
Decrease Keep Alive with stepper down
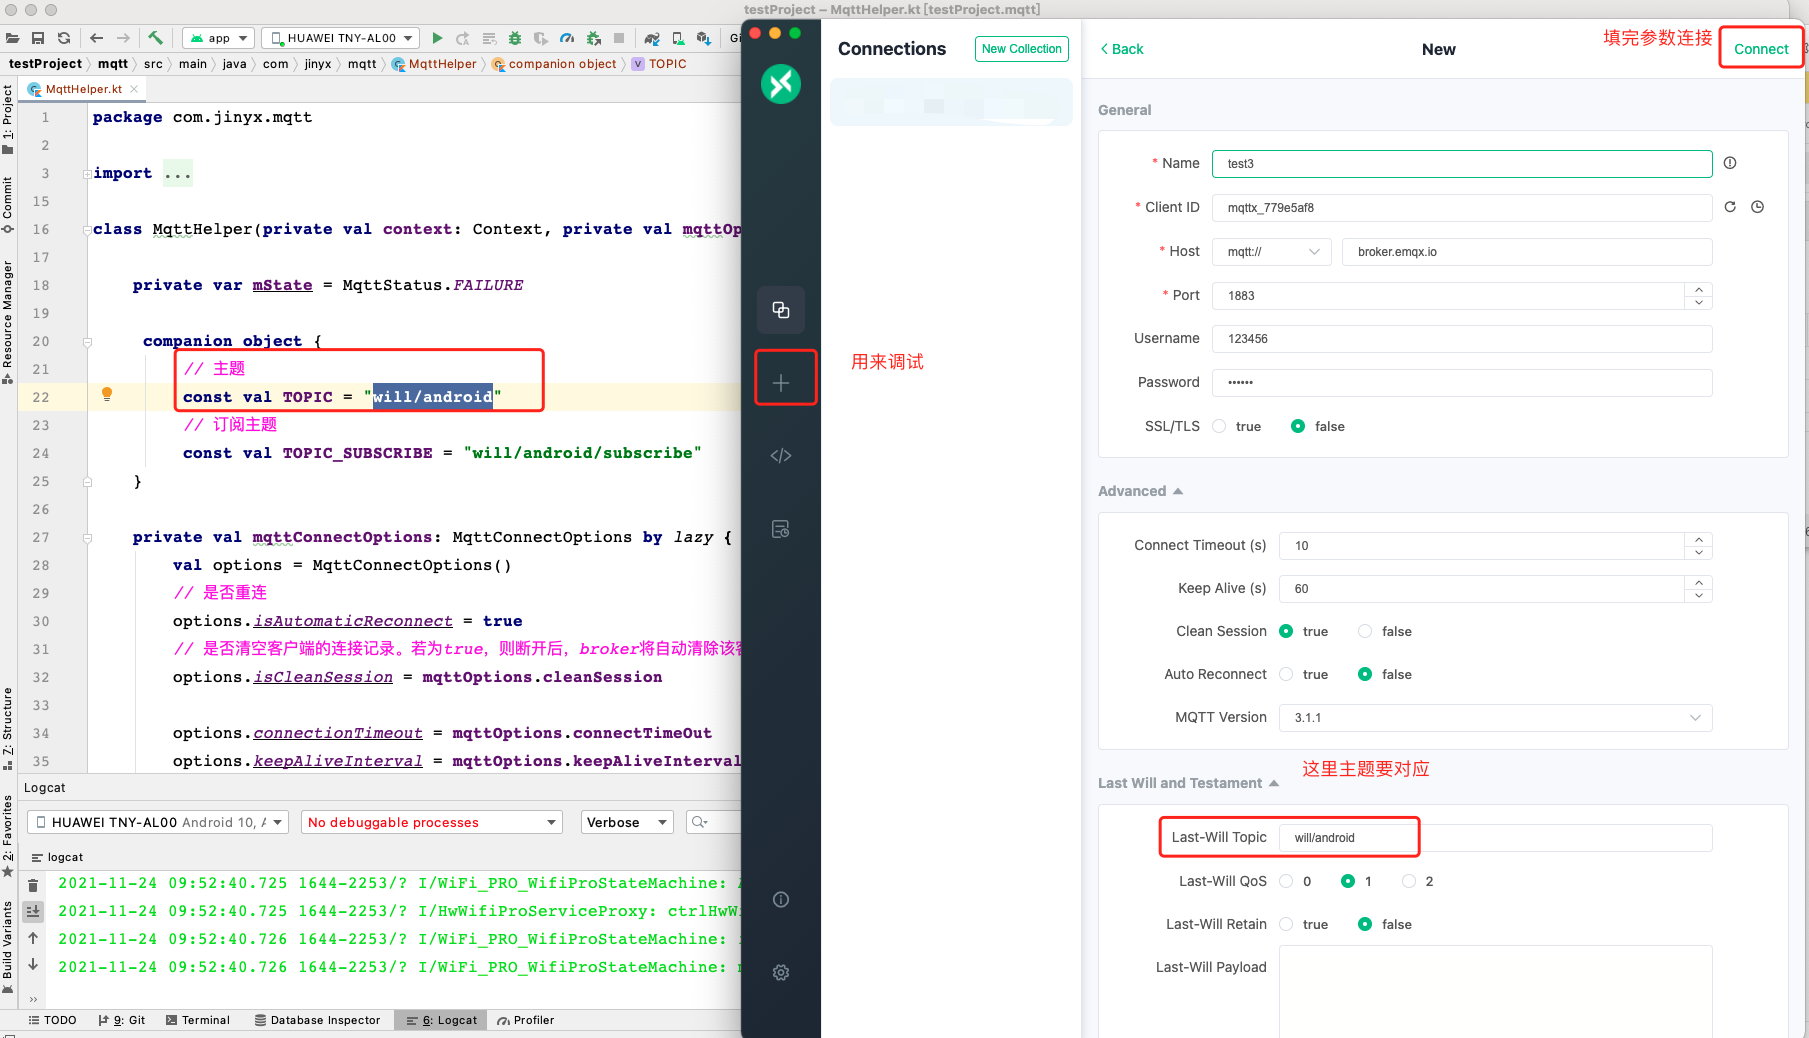pyautogui.click(x=1698, y=595)
